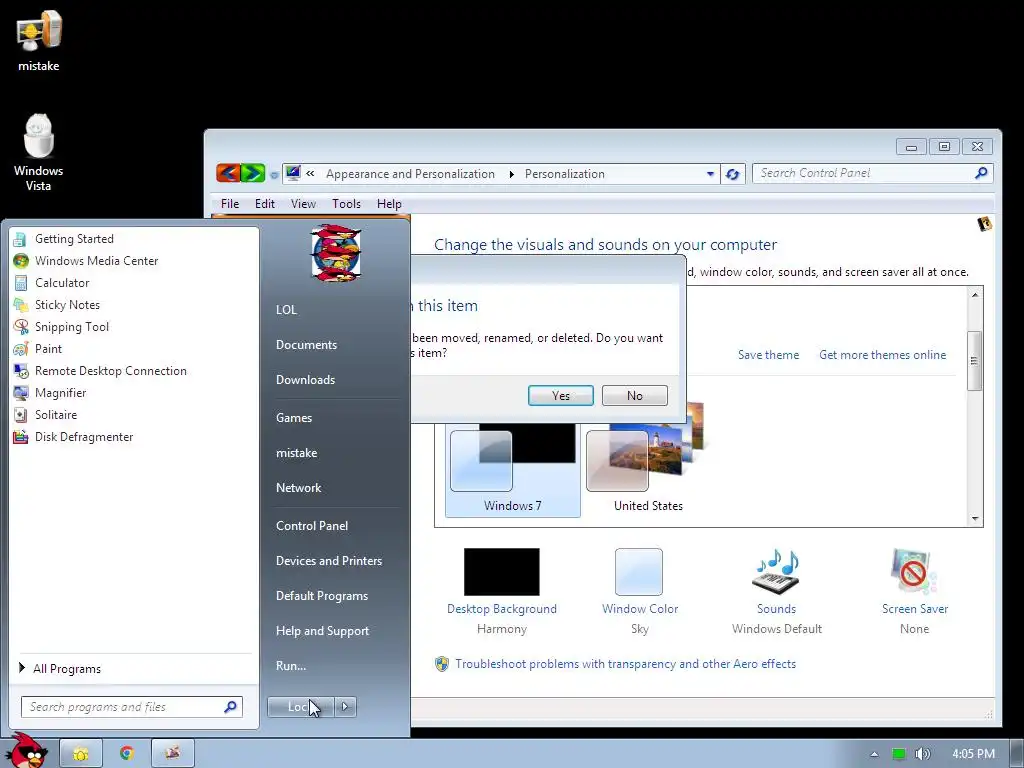Open Troubleshoot transparency and Aero effects link
Screen dimensions: 1024x768
tap(625, 664)
